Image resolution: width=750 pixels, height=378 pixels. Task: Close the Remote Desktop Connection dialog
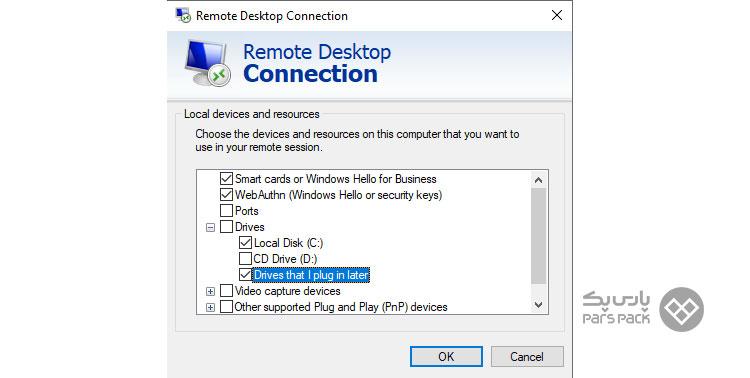pyautogui.click(x=557, y=15)
